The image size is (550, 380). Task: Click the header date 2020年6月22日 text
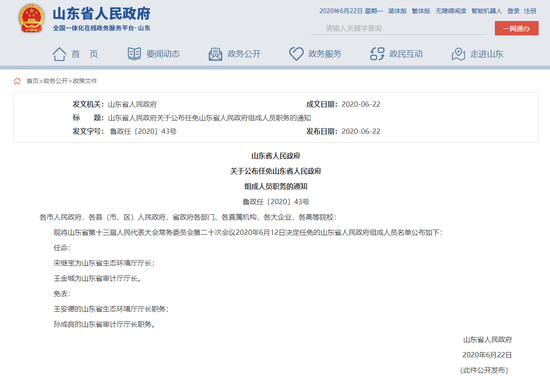(x=341, y=11)
